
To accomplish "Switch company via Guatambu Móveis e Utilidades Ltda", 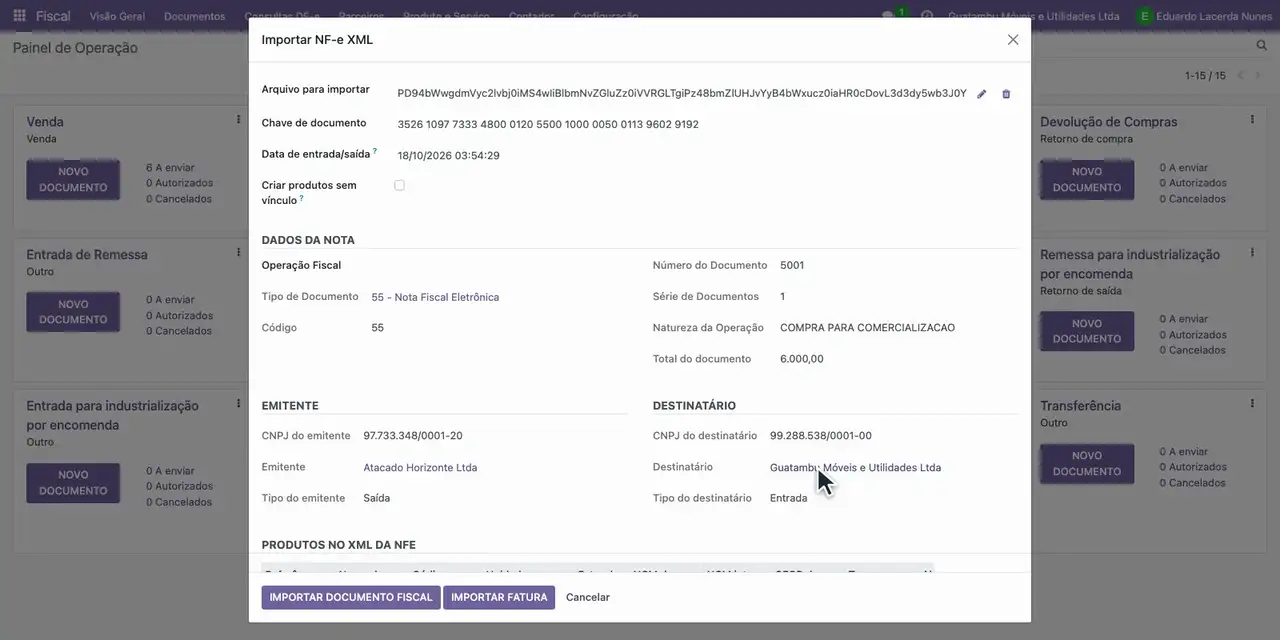I will tap(1033, 17).
